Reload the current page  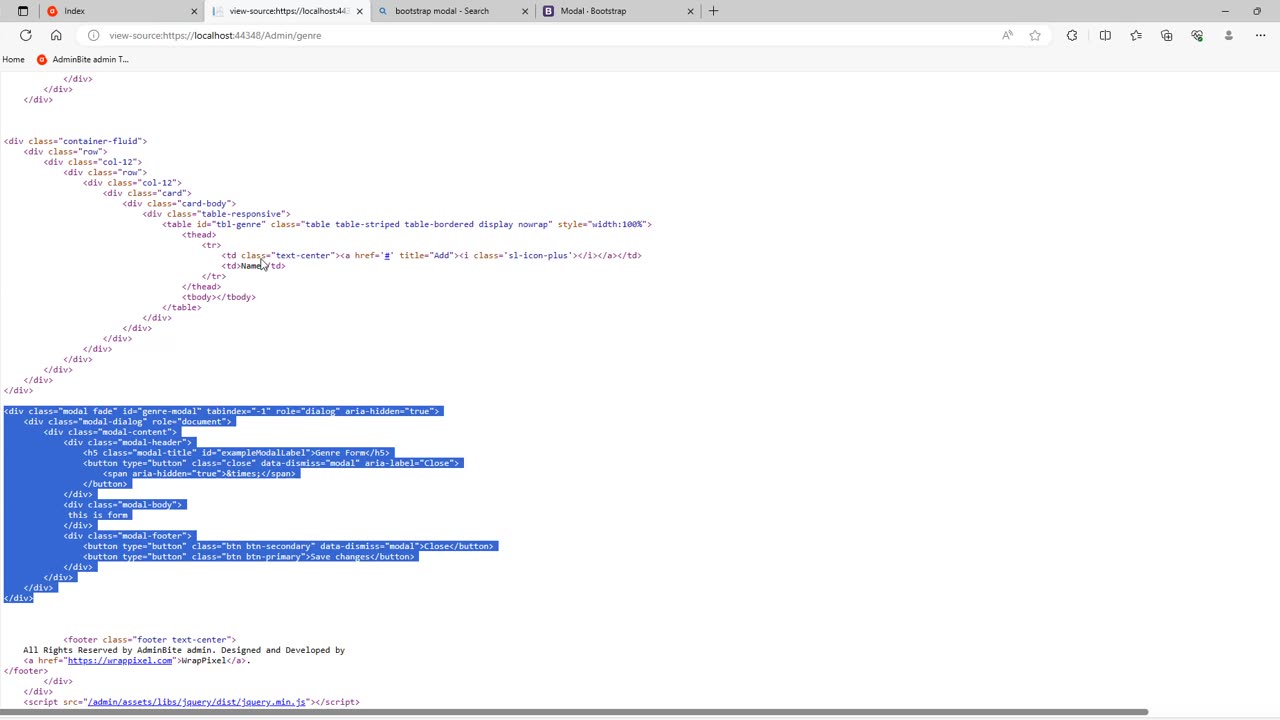[x=26, y=35]
